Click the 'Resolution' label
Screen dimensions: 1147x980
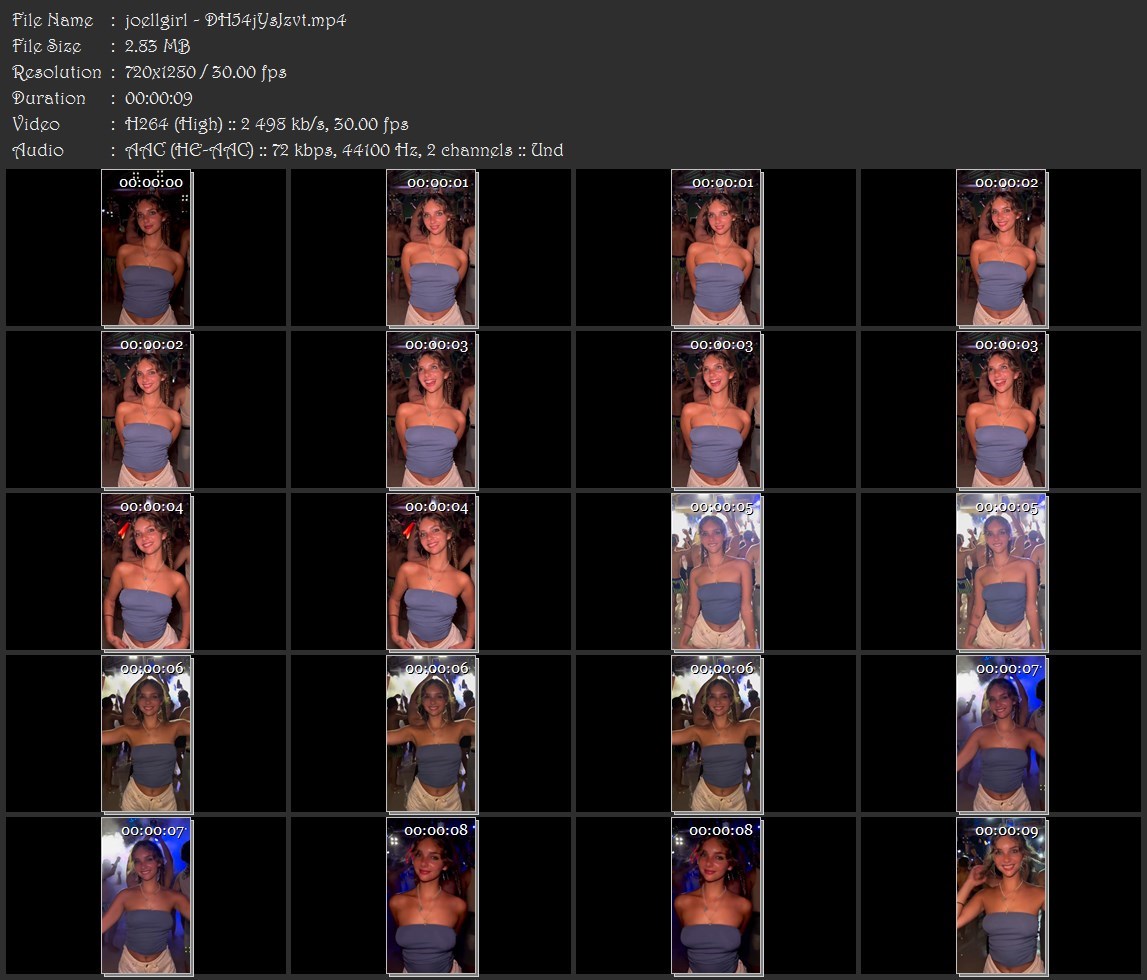pos(57,72)
